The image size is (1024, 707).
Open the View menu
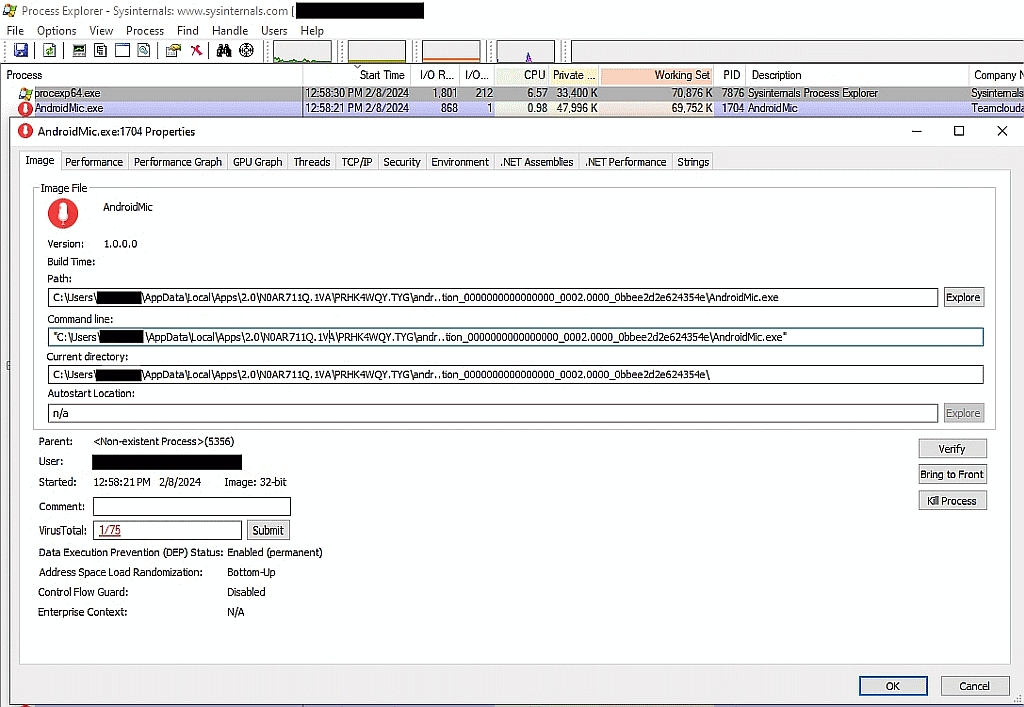click(x=101, y=31)
